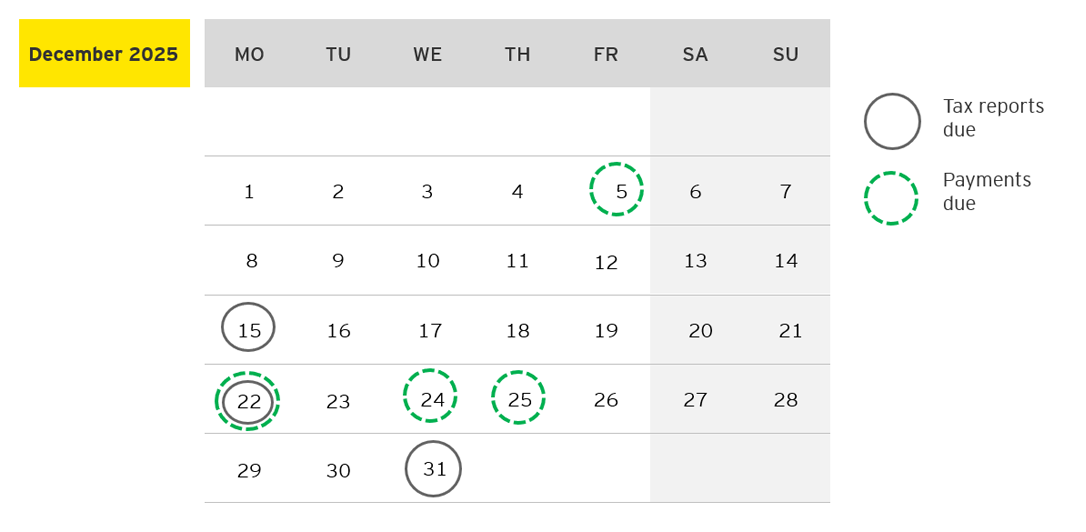
Task: Click the gray-circled date 31
Action: tap(433, 468)
